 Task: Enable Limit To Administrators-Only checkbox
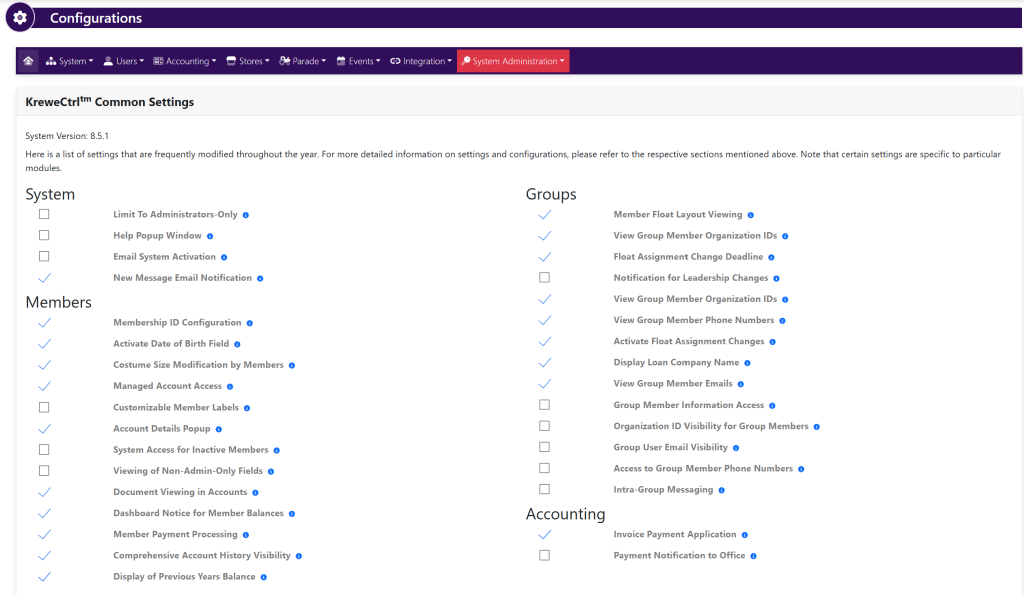coord(44,214)
